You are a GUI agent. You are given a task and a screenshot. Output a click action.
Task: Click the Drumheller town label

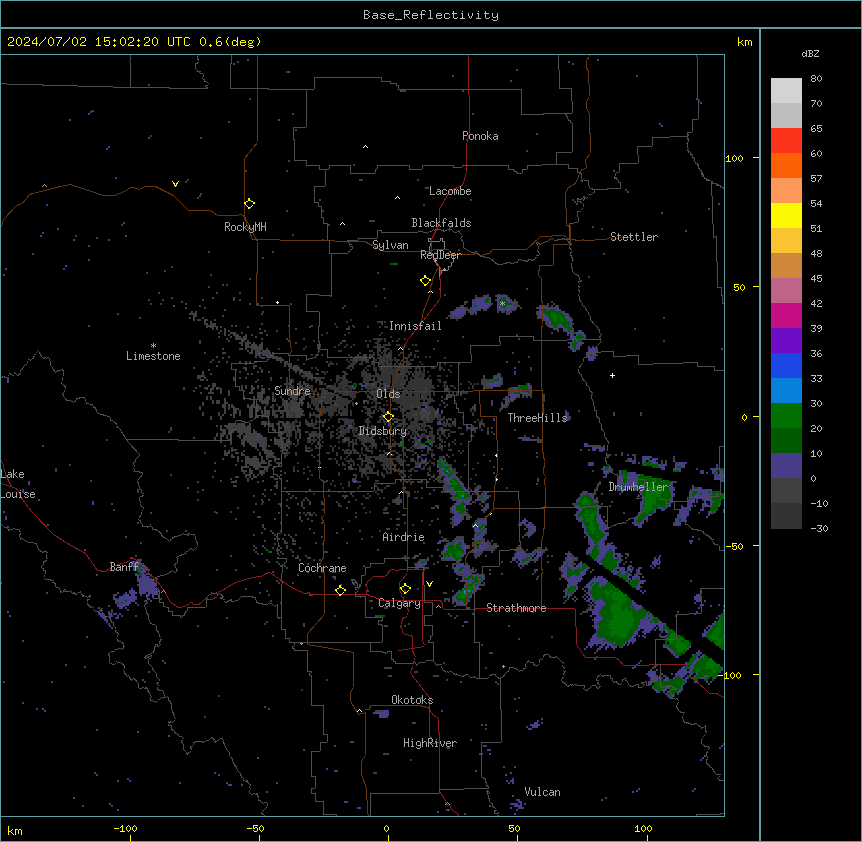pyautogui.click(x=638, y=487)
